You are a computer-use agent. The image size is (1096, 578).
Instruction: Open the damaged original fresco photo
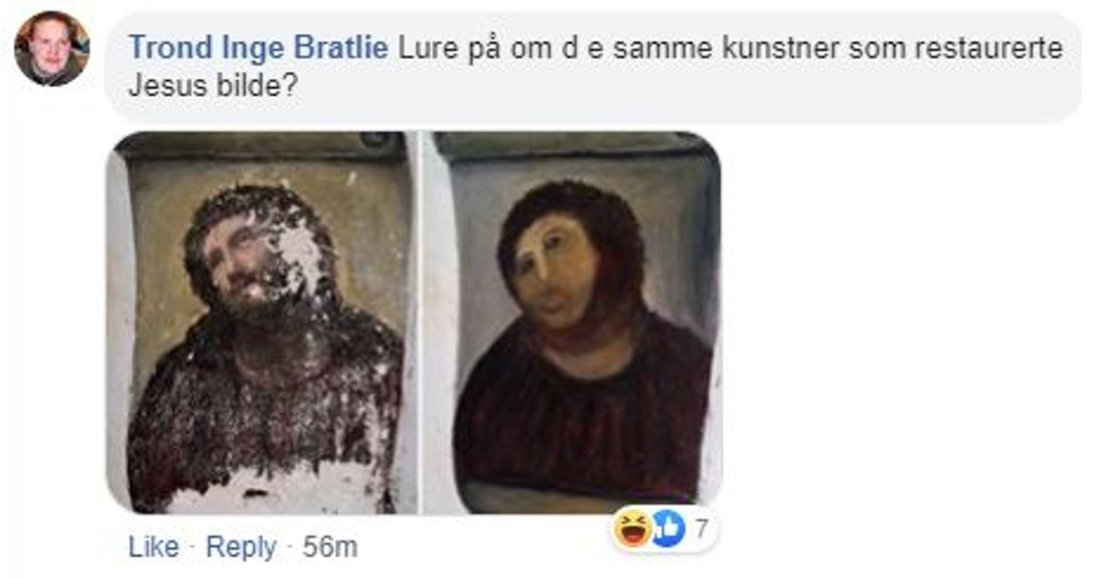(x=261, y=322)
